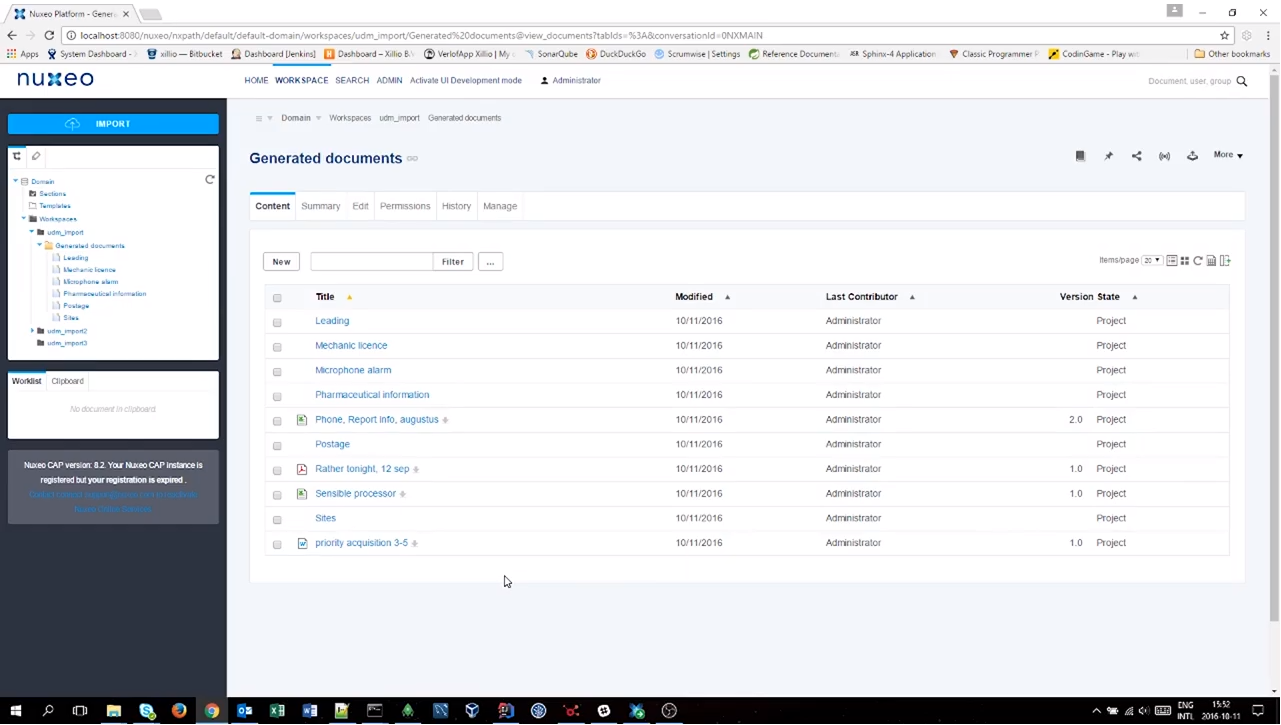Open the Nuxeo home logo
1281x725 pixels.
54,79
